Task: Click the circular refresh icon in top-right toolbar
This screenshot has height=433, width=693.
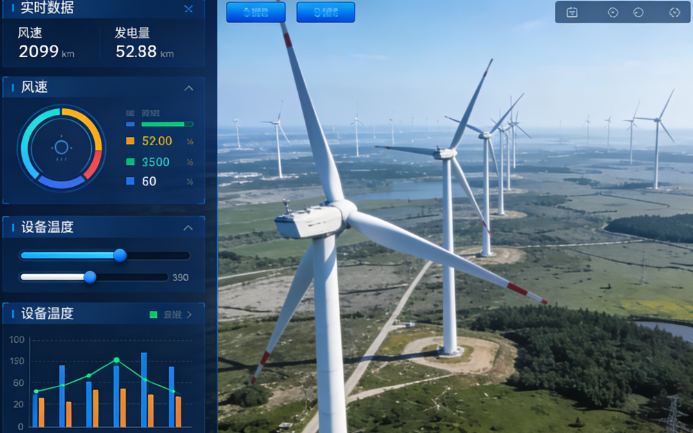Action: pos(639,13)
